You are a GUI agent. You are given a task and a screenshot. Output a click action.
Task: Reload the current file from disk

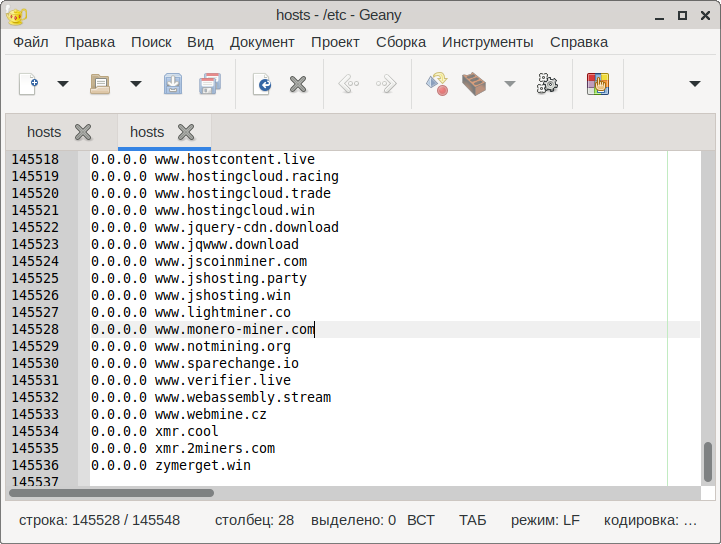[x=261, y=84]
